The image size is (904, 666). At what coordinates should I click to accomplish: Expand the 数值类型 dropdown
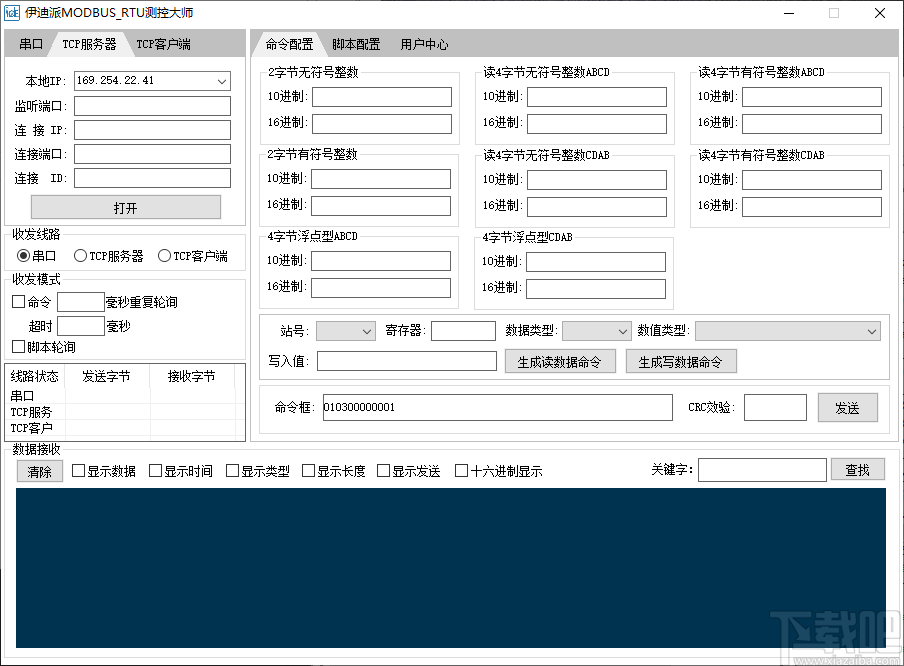pos(787,331)
